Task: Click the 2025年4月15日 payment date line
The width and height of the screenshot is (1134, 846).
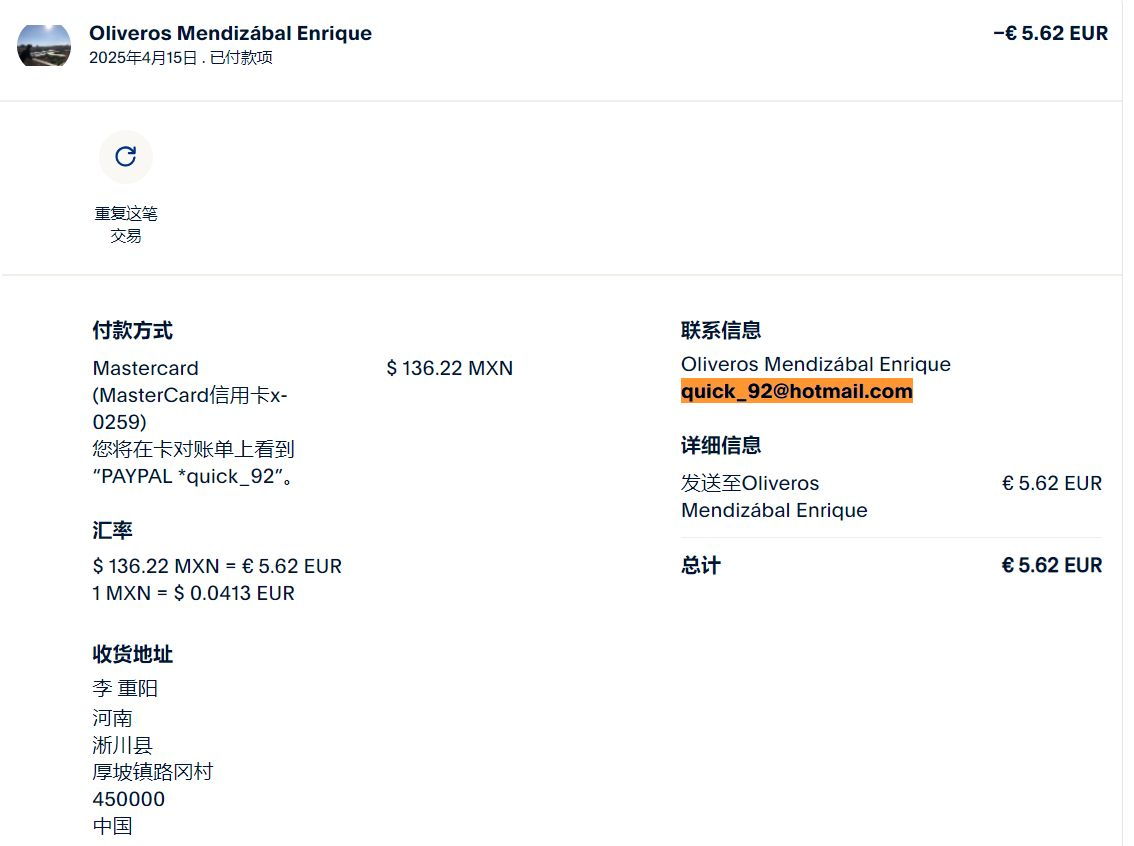Action: (181, 58)
